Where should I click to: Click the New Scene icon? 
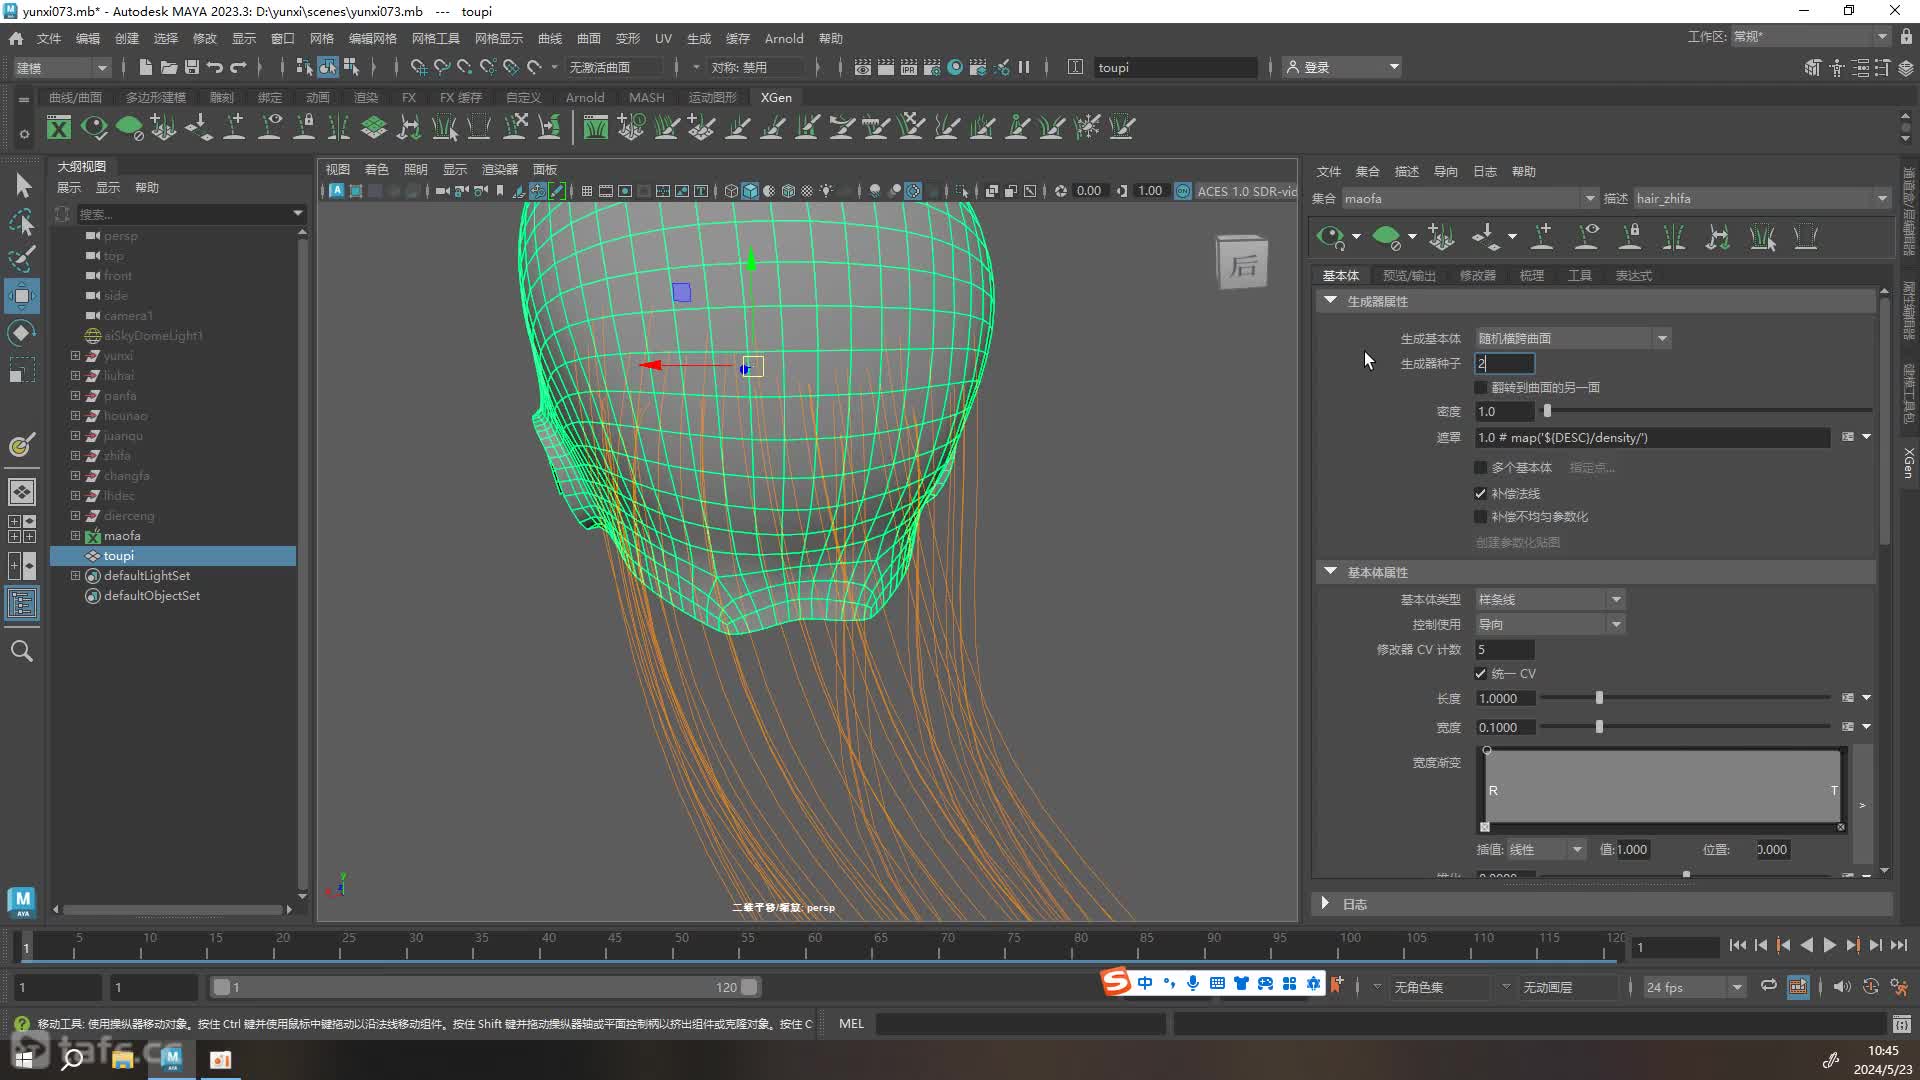click(146, 67)
